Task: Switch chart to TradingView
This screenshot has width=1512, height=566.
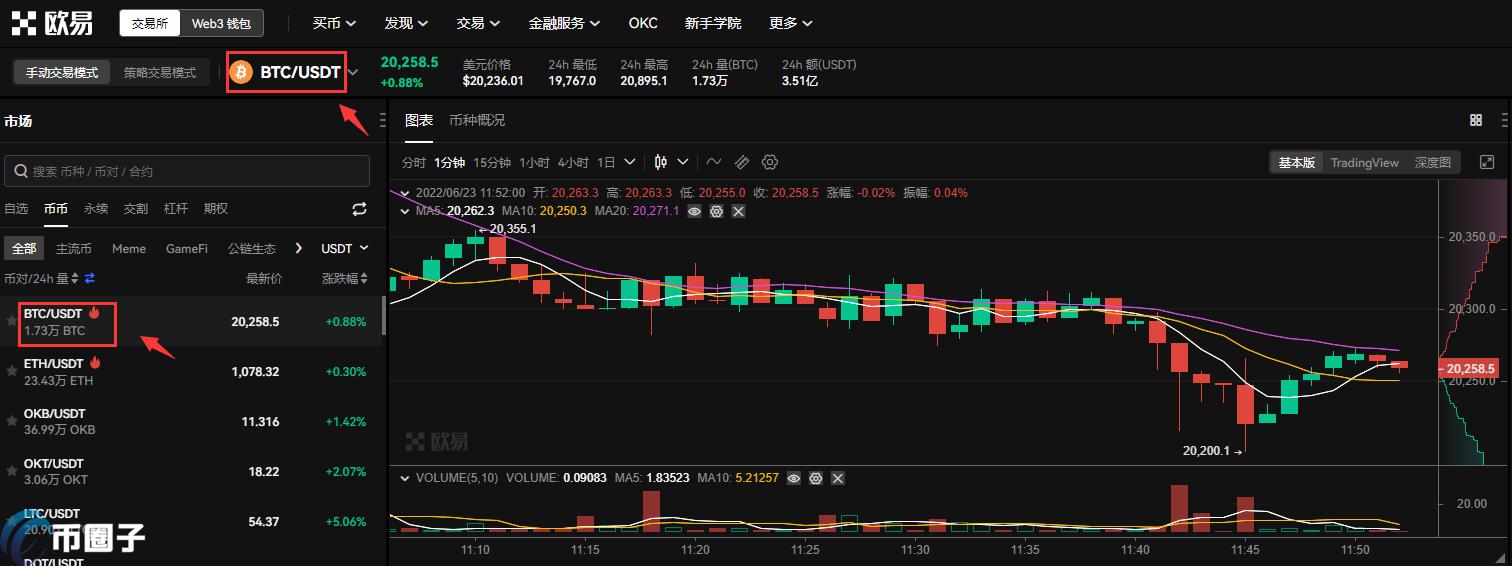Action: pyautogui.click(x=1364, y=162)
